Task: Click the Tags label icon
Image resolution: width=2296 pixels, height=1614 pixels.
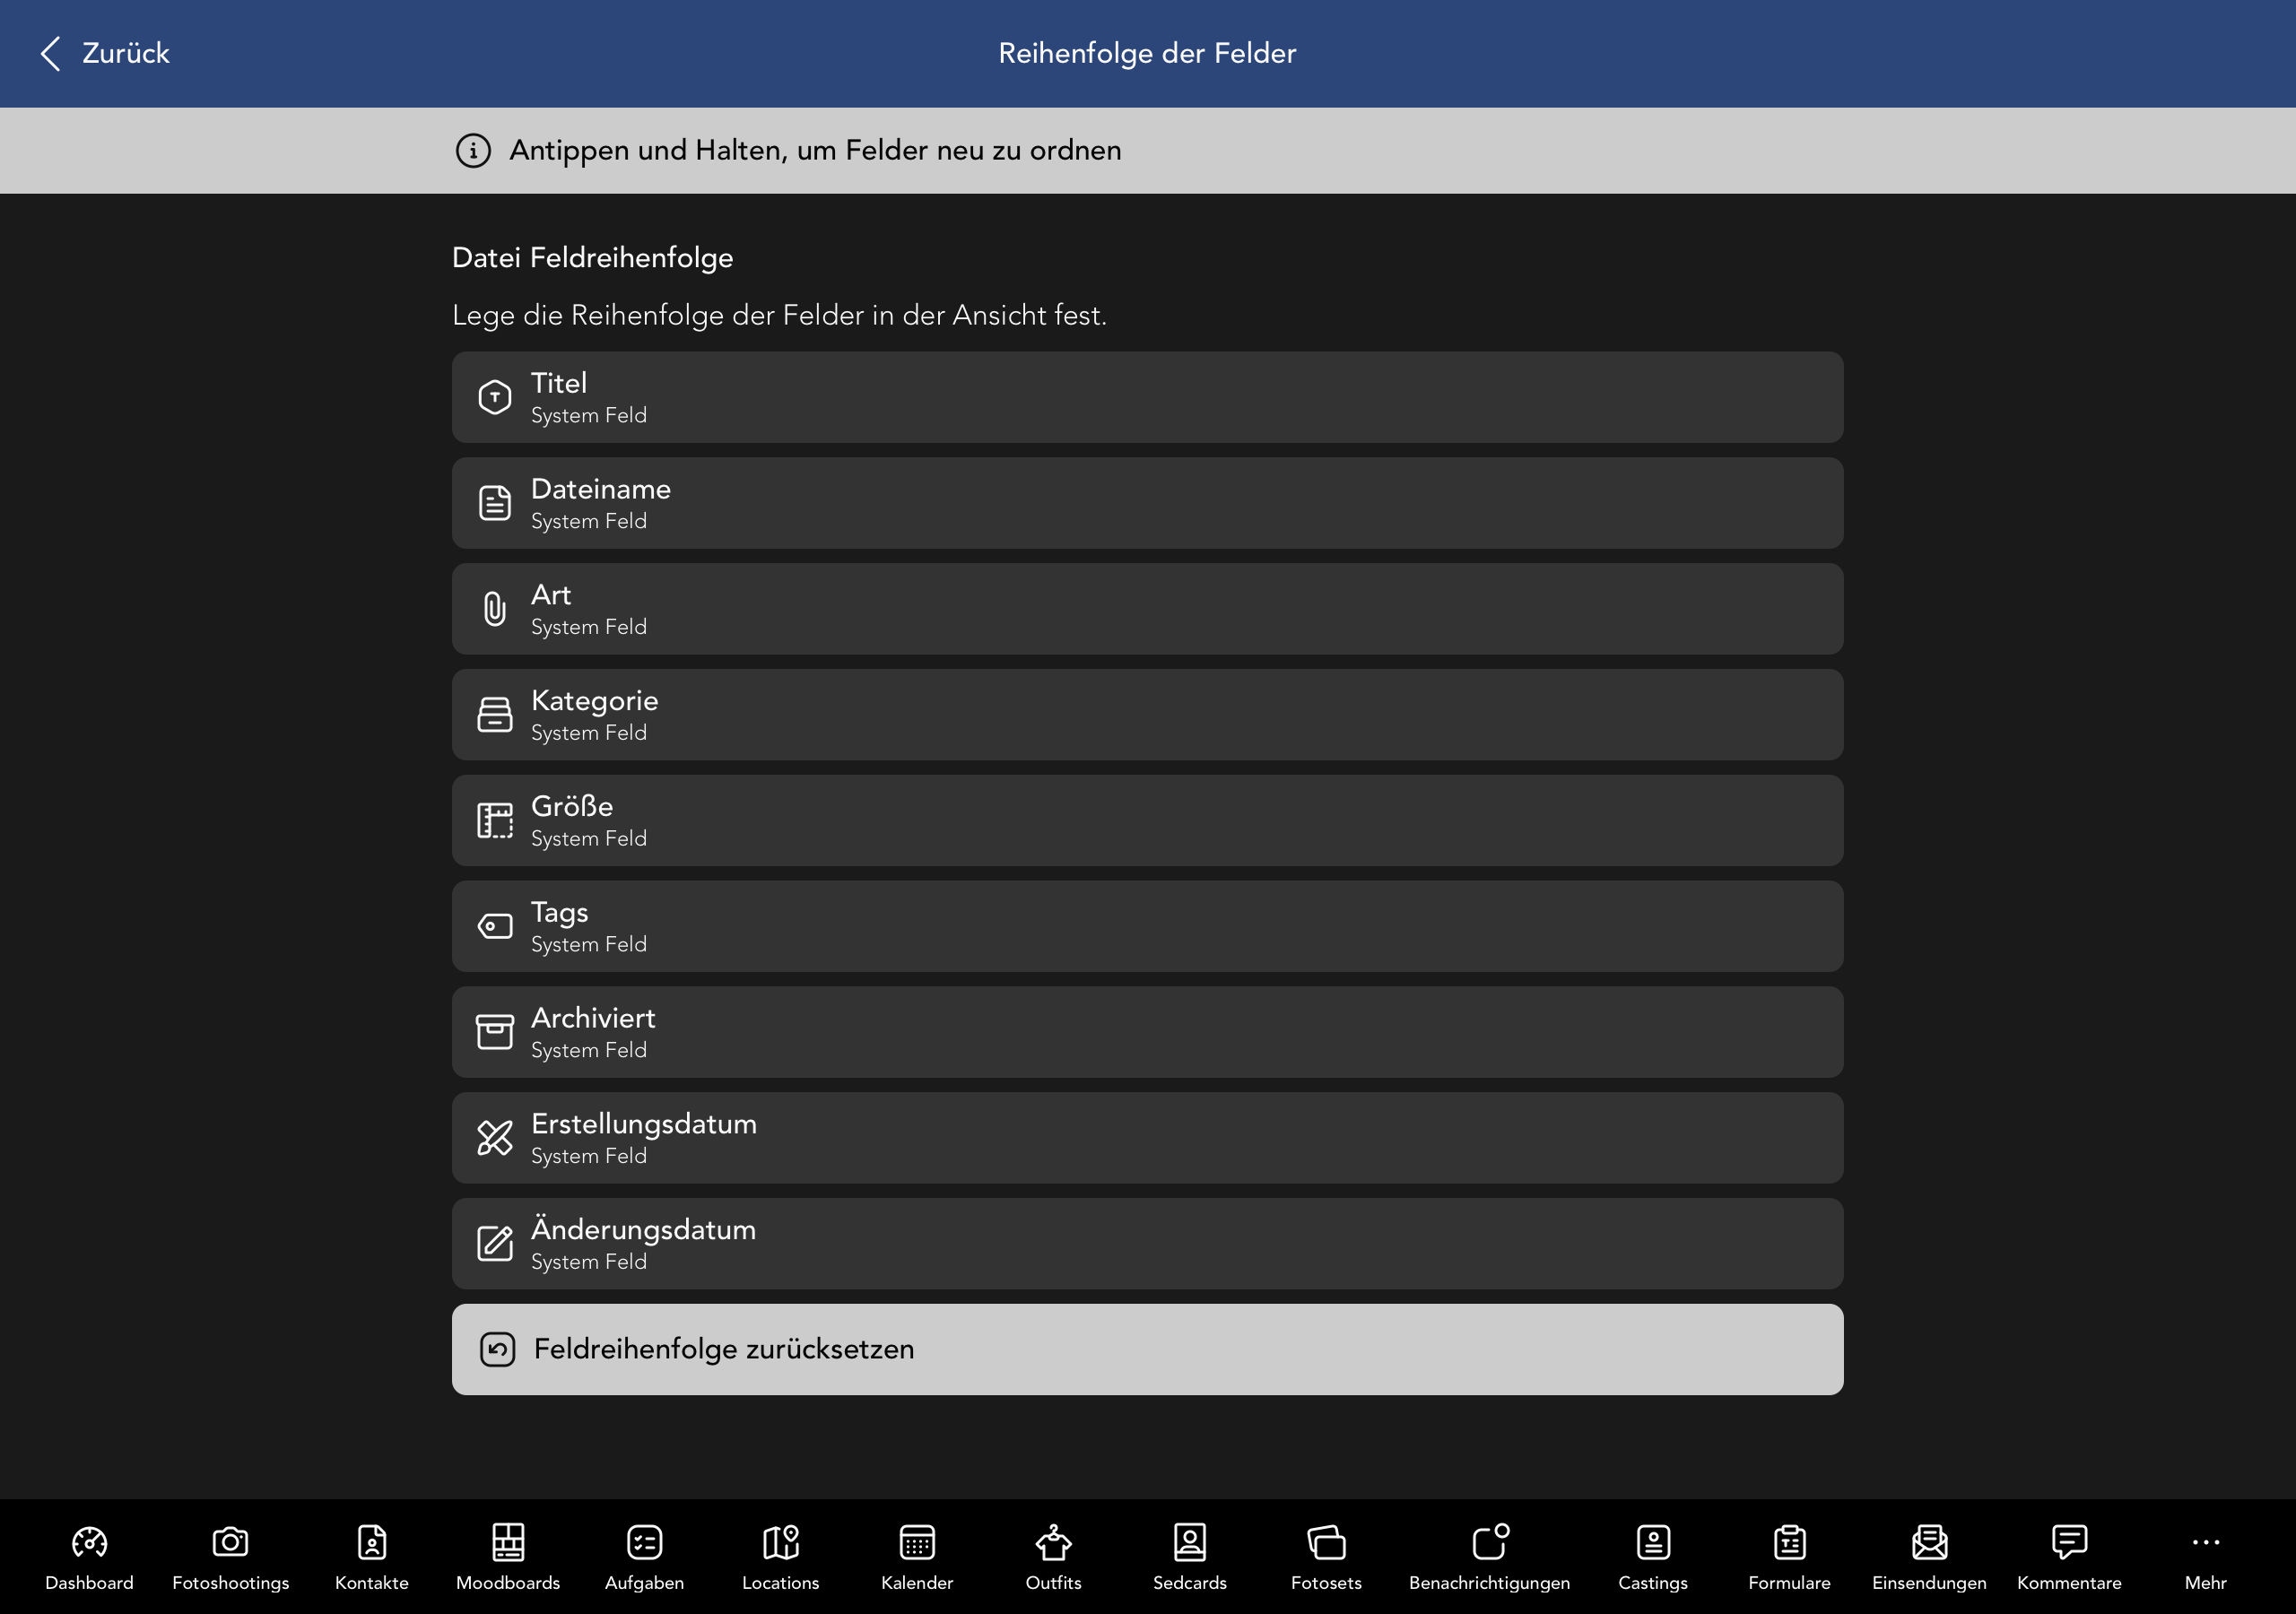Action: pyautogui.click(x=495, y=927)
